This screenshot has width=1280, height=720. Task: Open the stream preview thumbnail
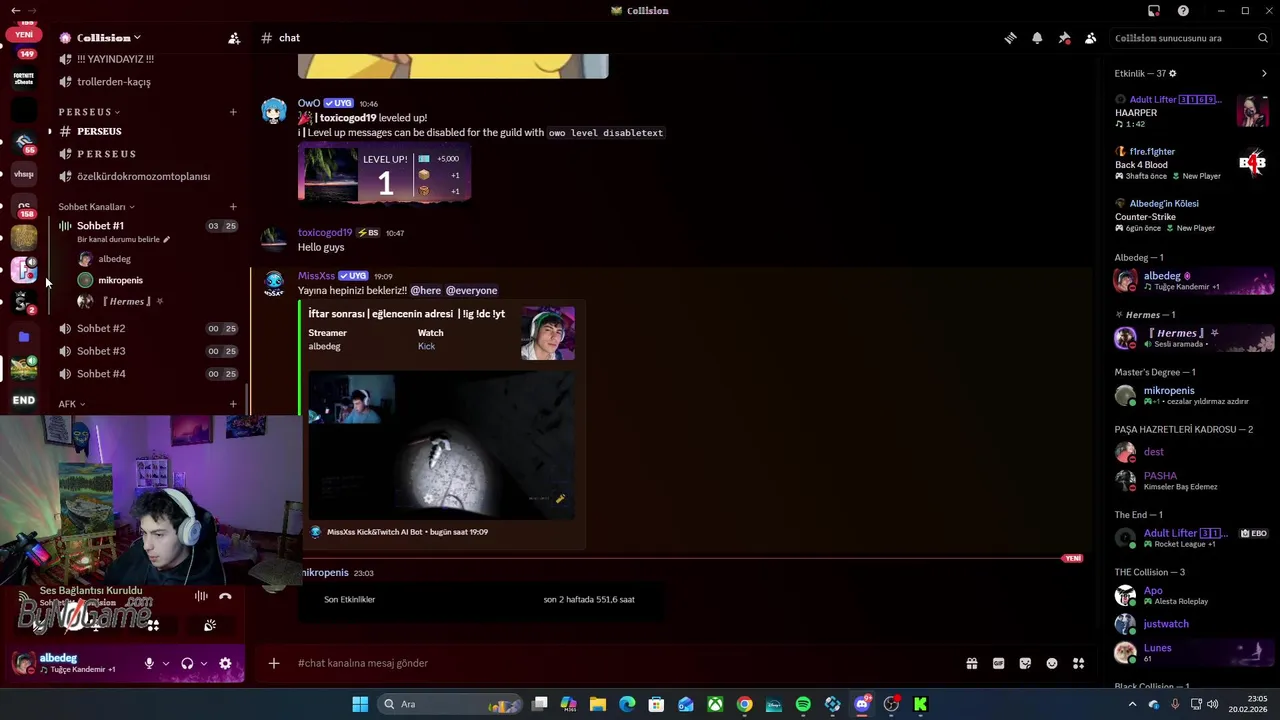pos(441,446)
